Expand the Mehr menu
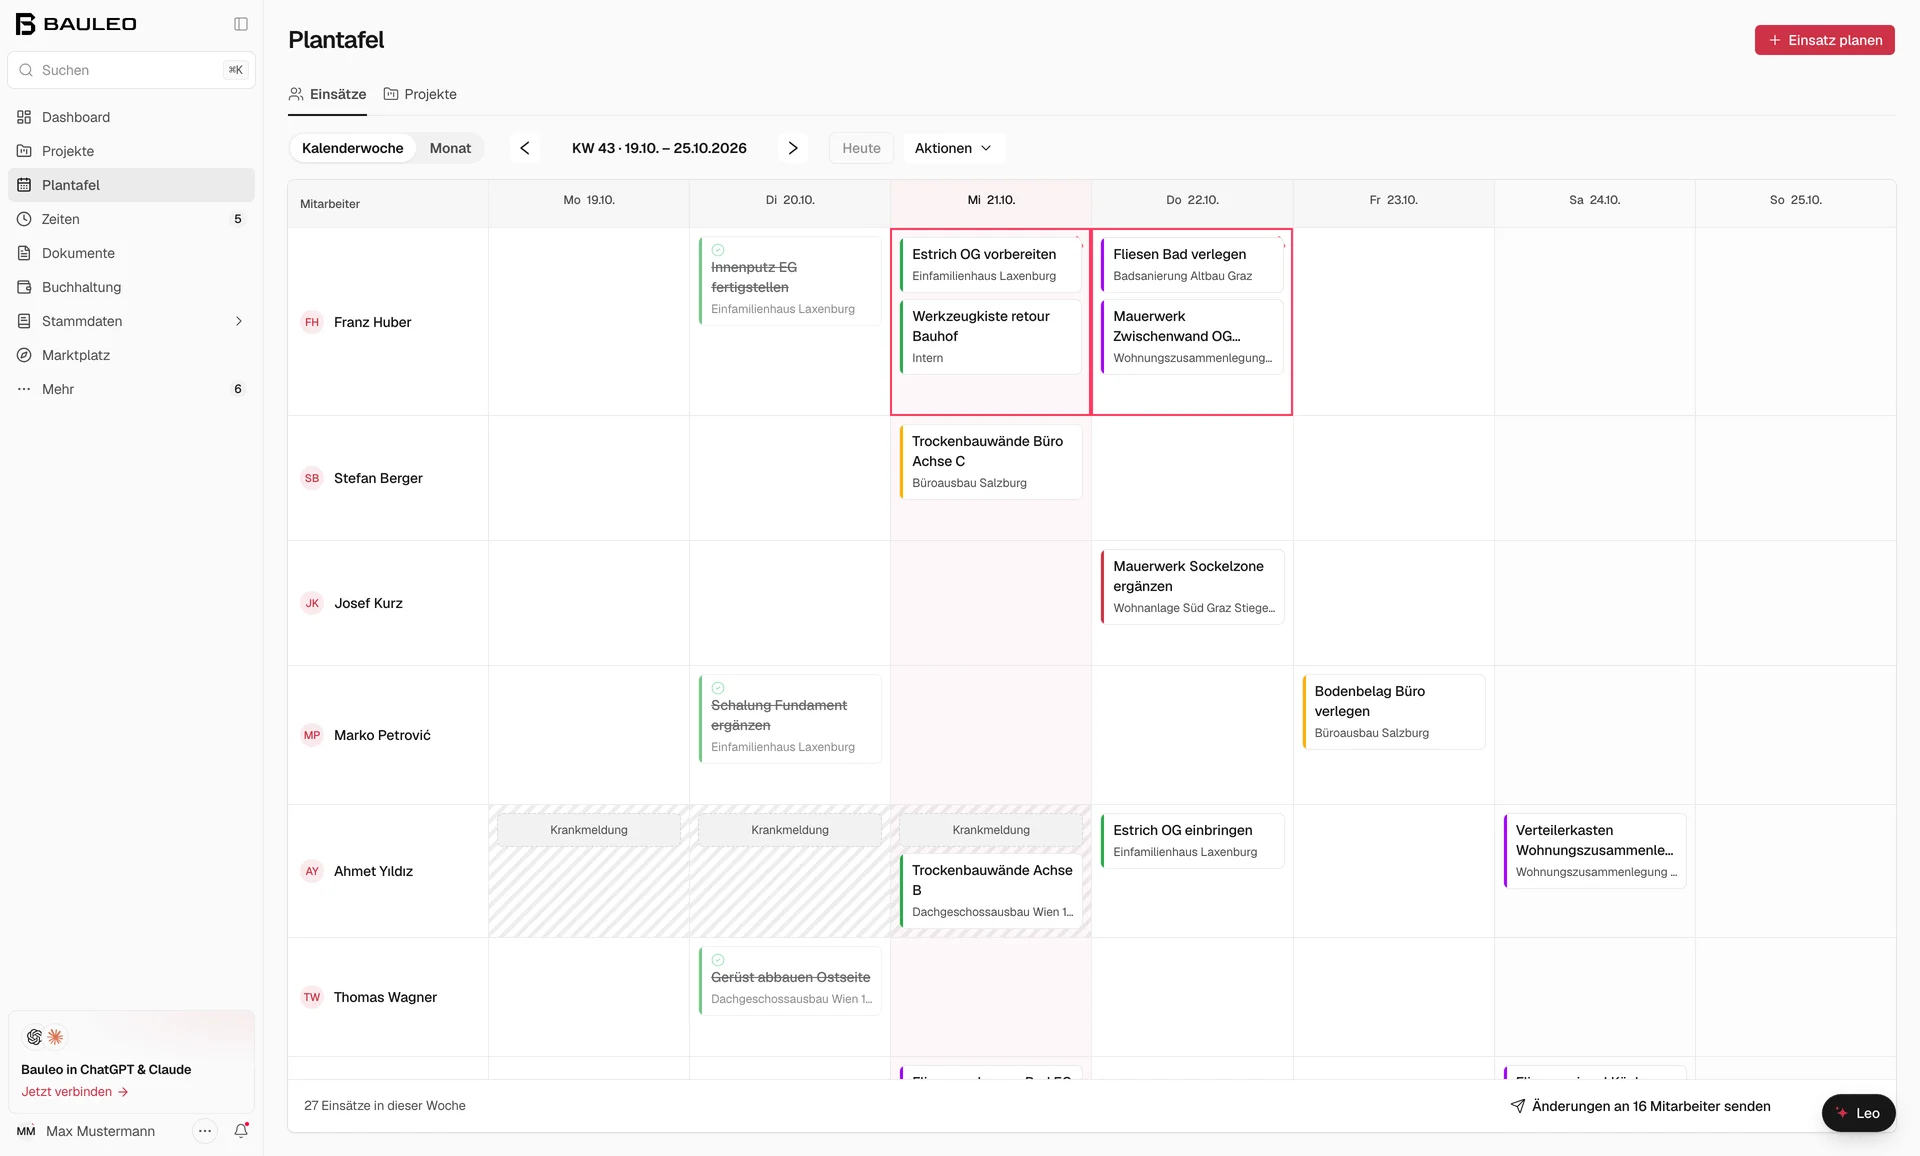The height and width of the screenshot is (1156, 1920). (x=131, y=389)
